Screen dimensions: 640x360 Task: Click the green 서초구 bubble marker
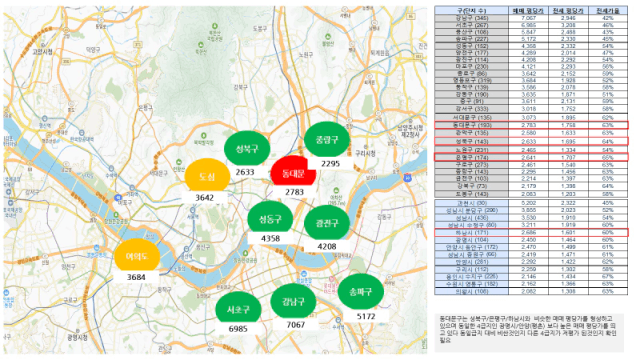(238, 309)
